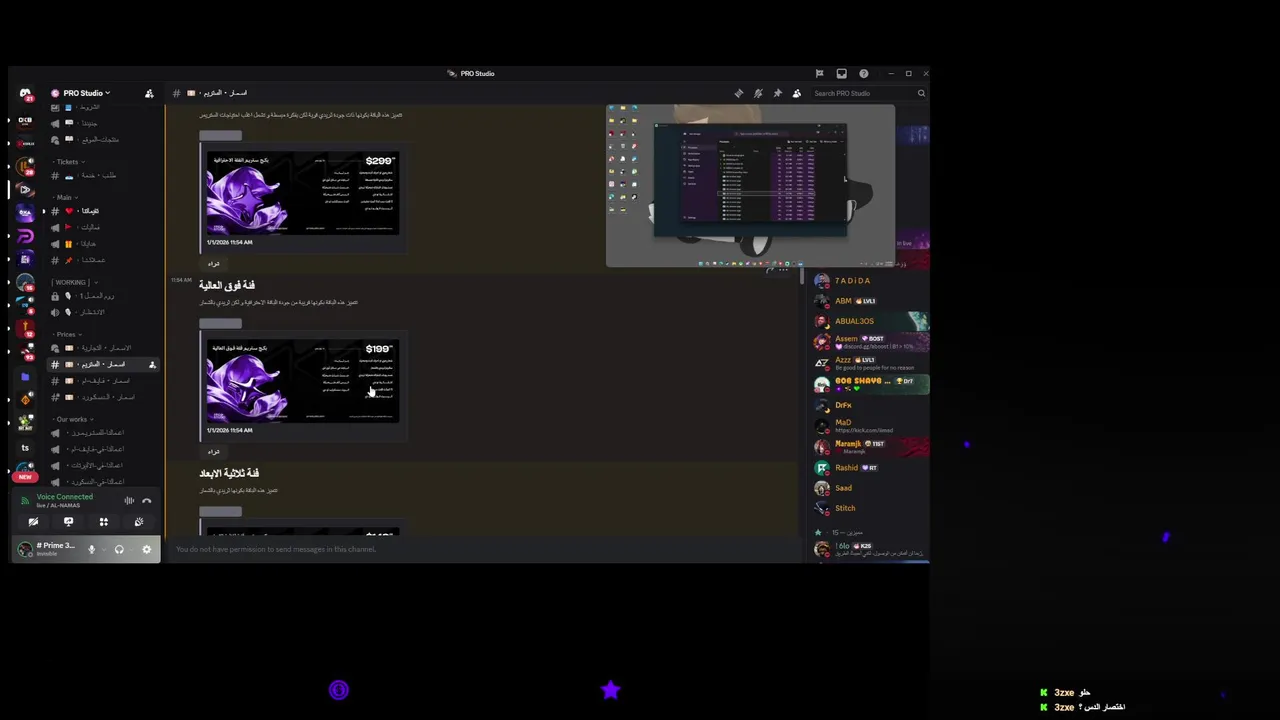Collapse the Prices category
This screenshot has height=720, width=1280.
(66, 334)
